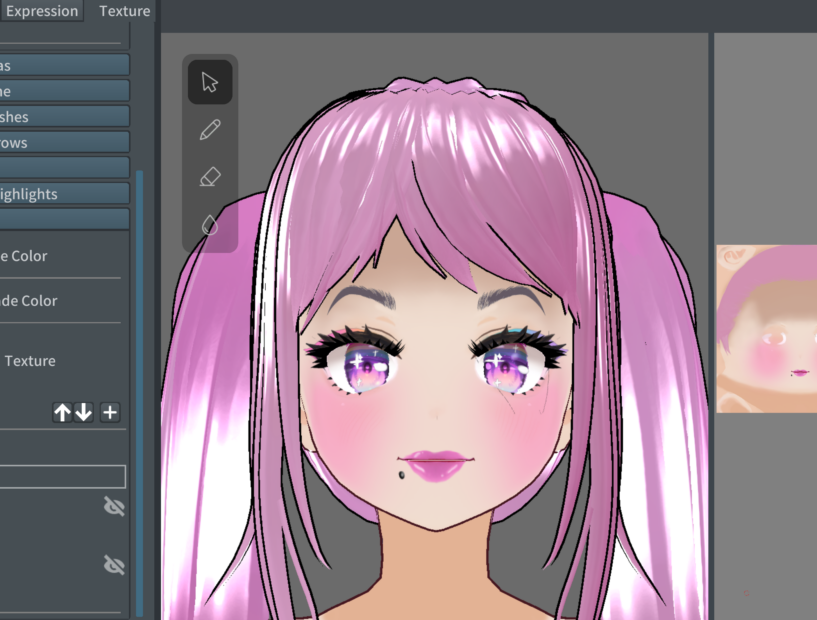Screen dimensions: 817x620
Task: Select the row ending in "as"
Action: coord(65,65)
